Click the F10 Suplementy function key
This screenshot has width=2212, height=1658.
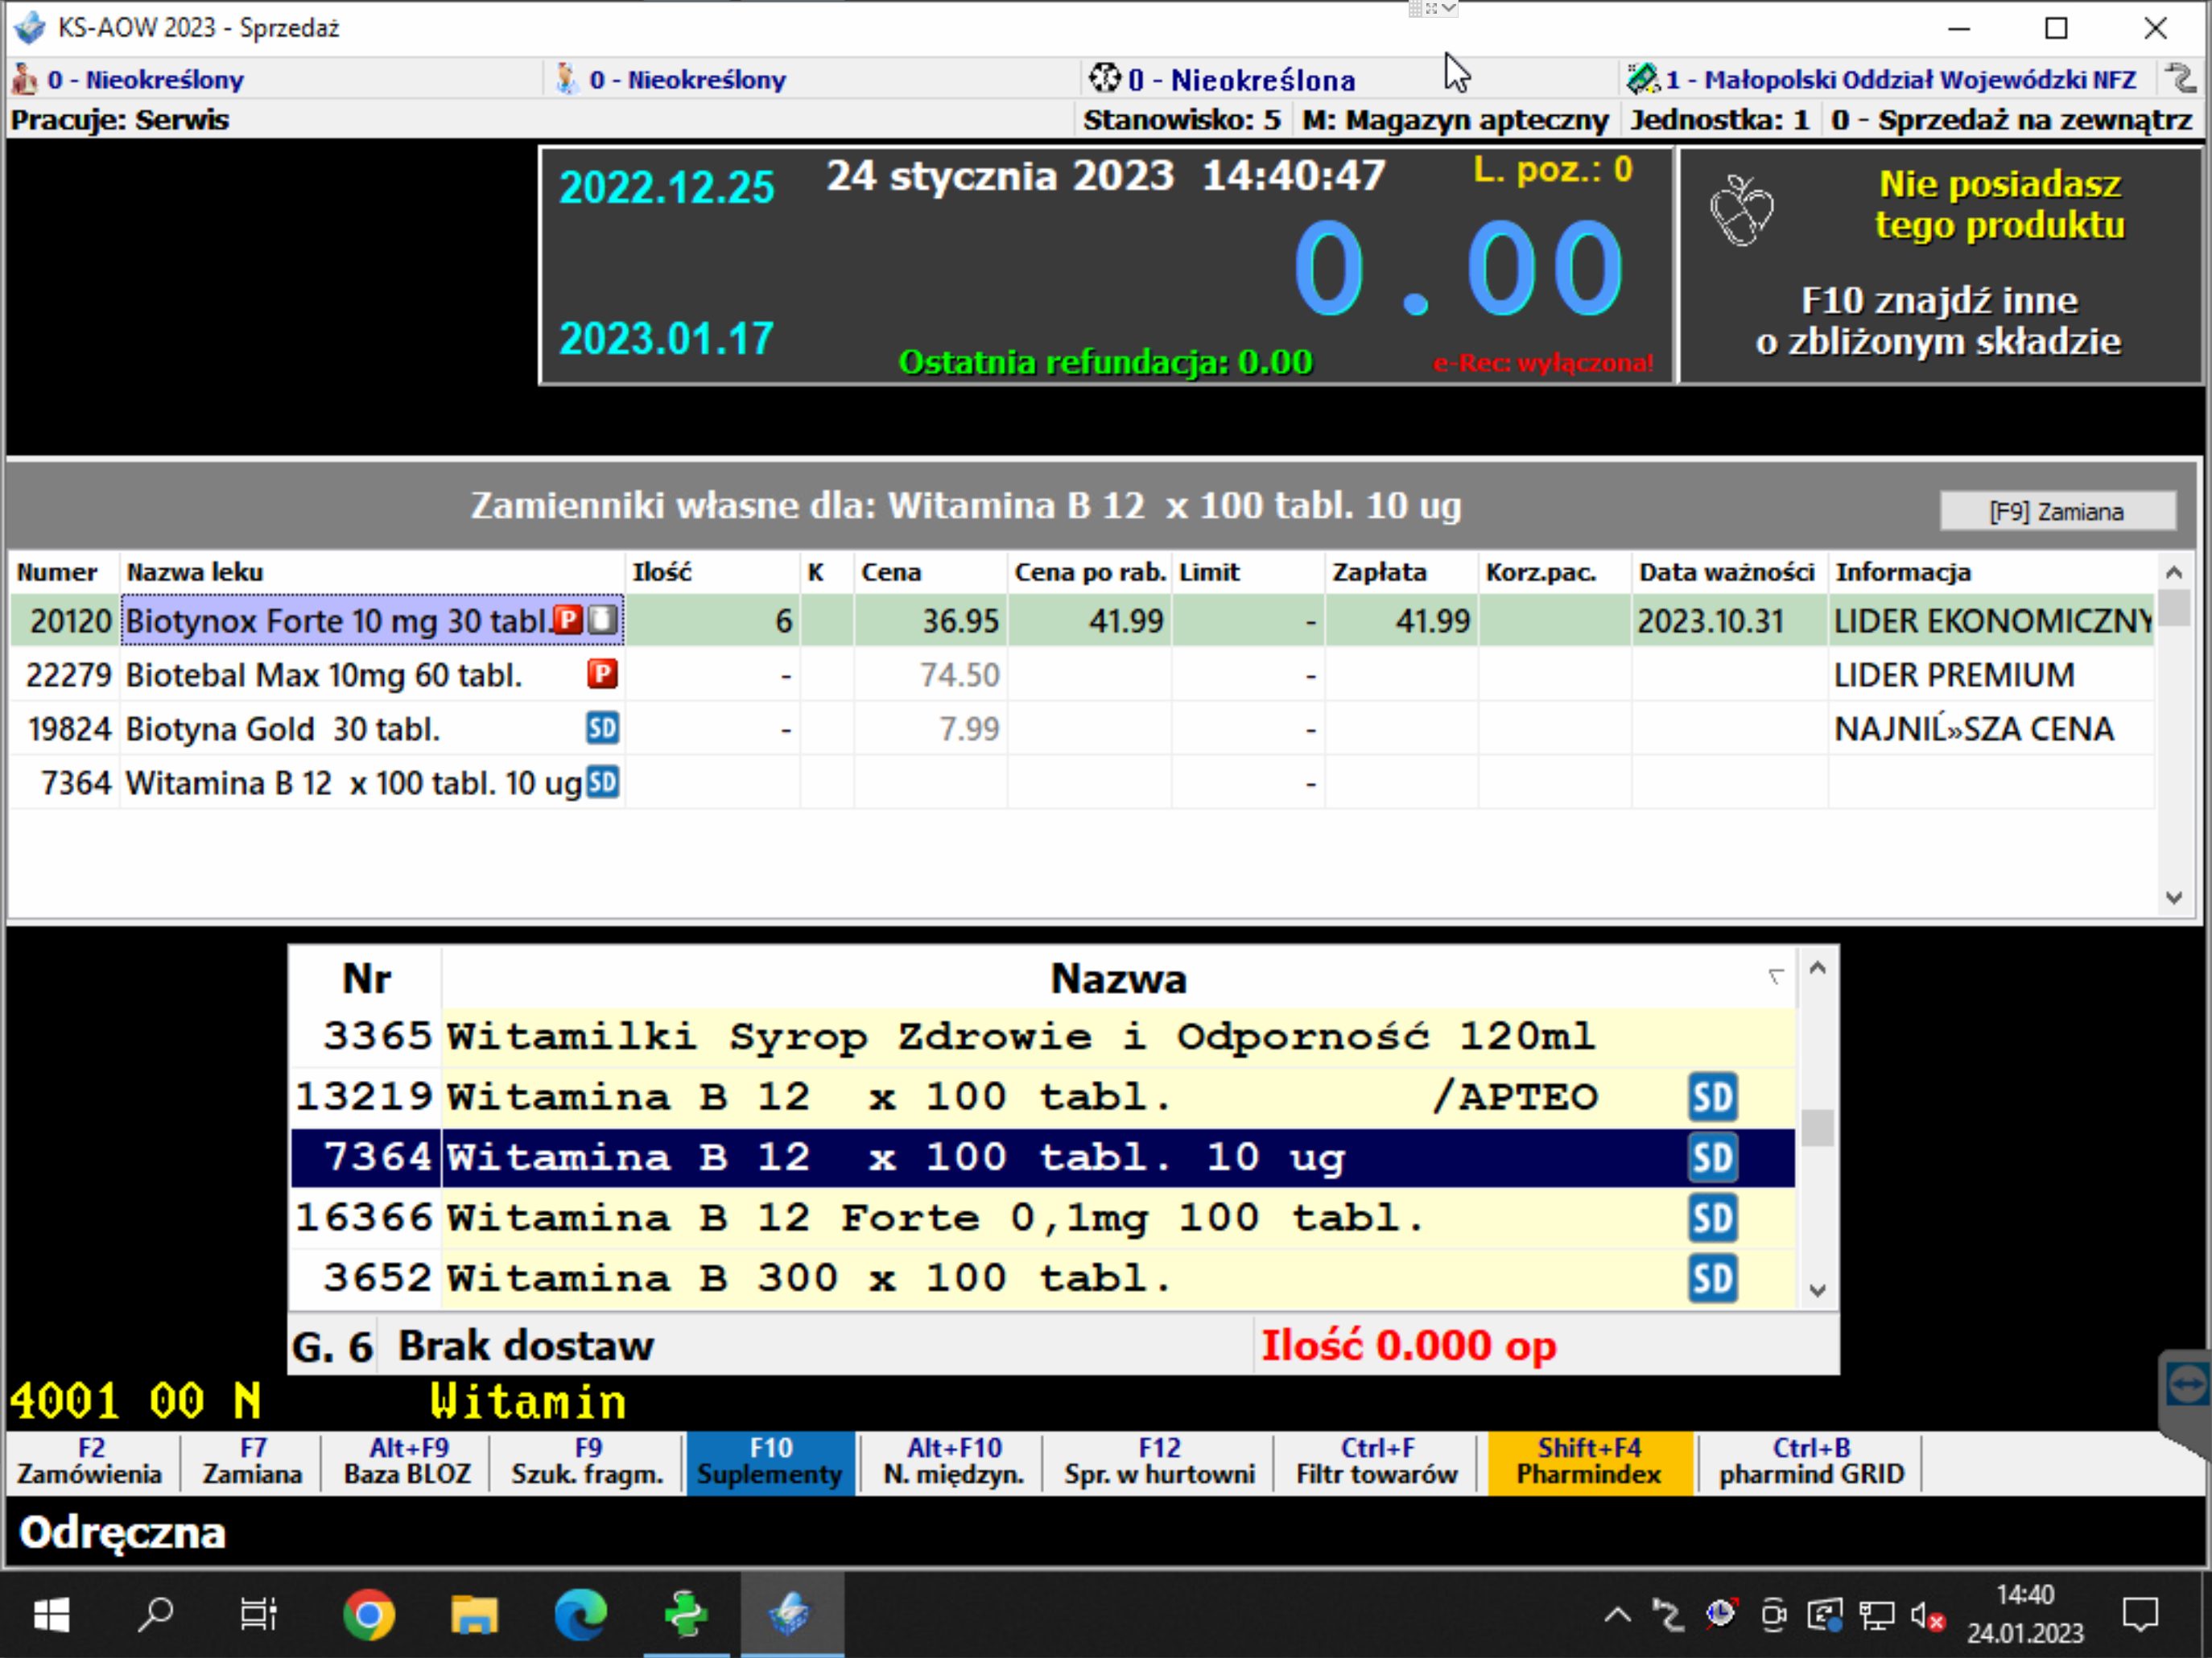click(x=770, y=1461)
